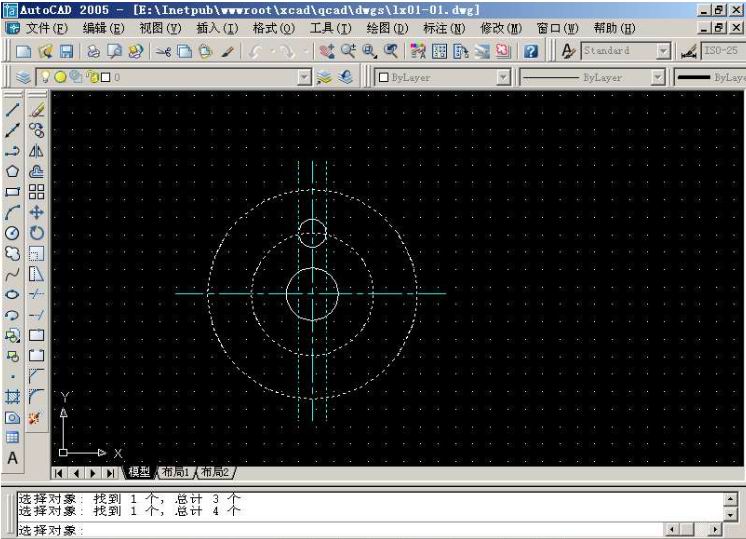The height and width of the screenshot is (539, 746).
Task: Activate the Trim modify tool
Action: 37,294
